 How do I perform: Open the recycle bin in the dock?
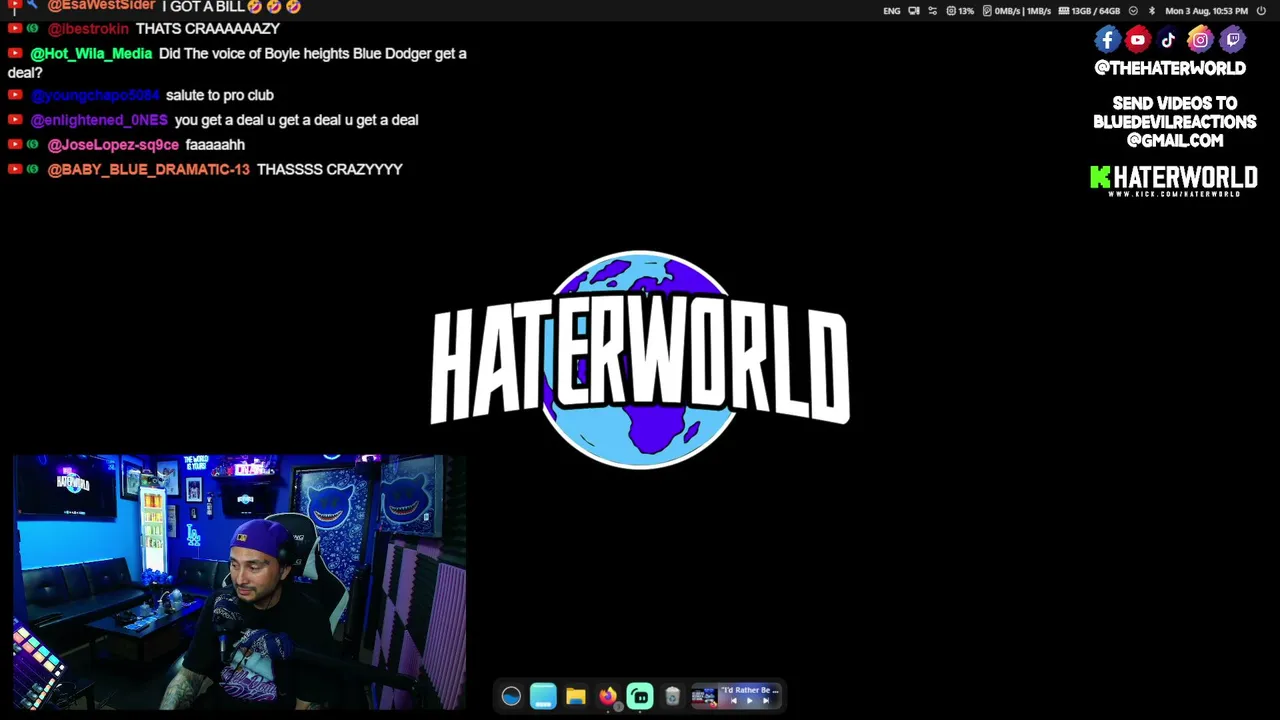(x=672, y=696)
